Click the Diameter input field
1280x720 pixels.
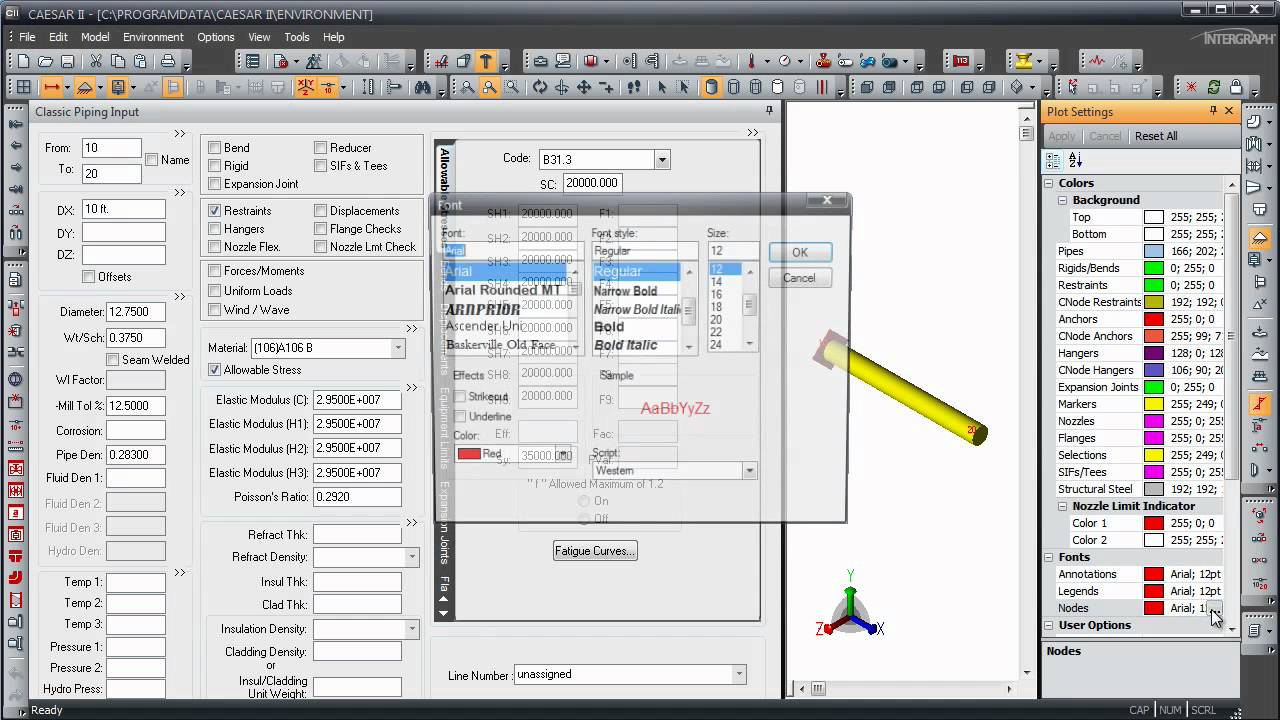pyautogui.click(x=135, y=312)
